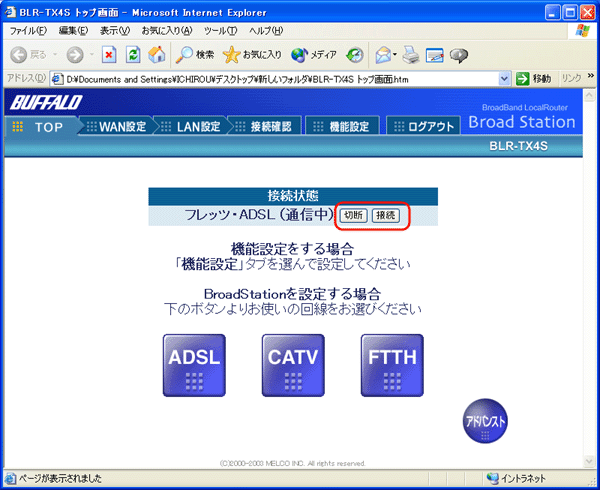Open the Edit (編集) menu
Screen dimensions: 600x490
click(73, 31)
